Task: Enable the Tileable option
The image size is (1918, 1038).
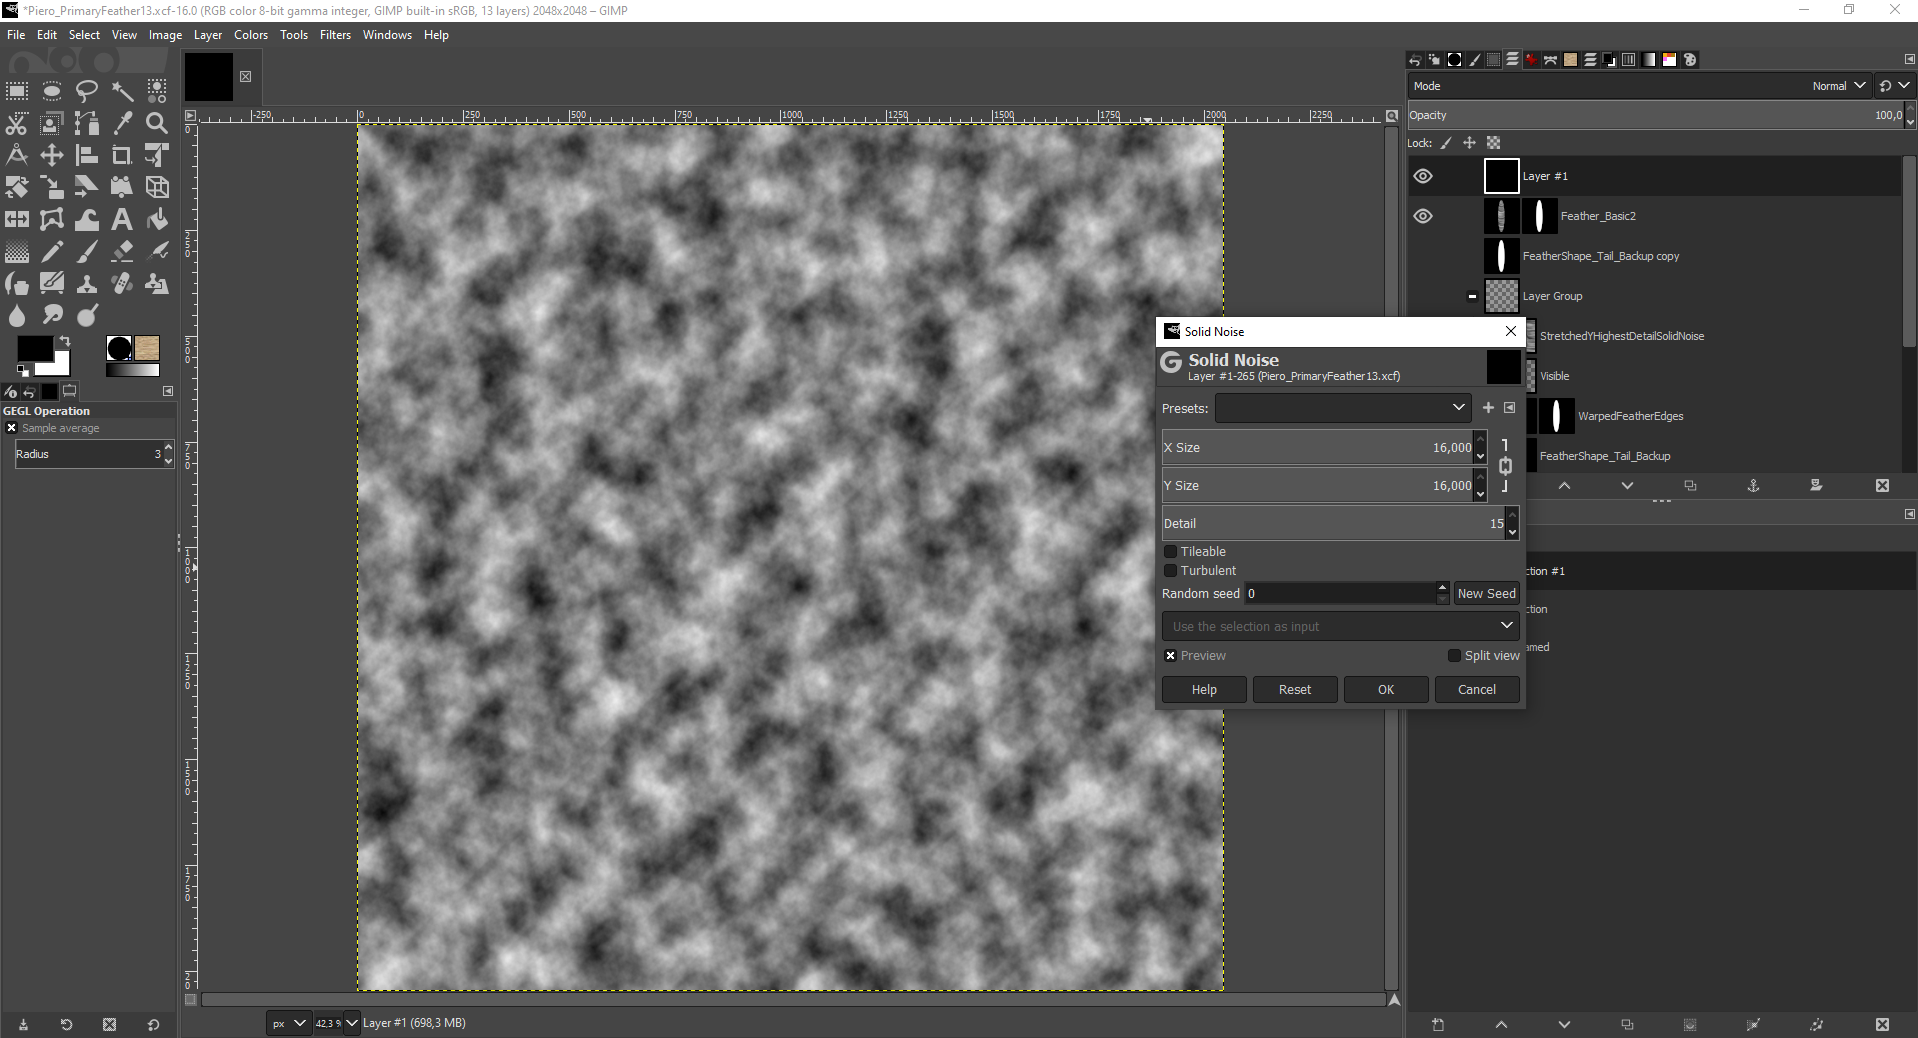Action: click(1170, 551)
